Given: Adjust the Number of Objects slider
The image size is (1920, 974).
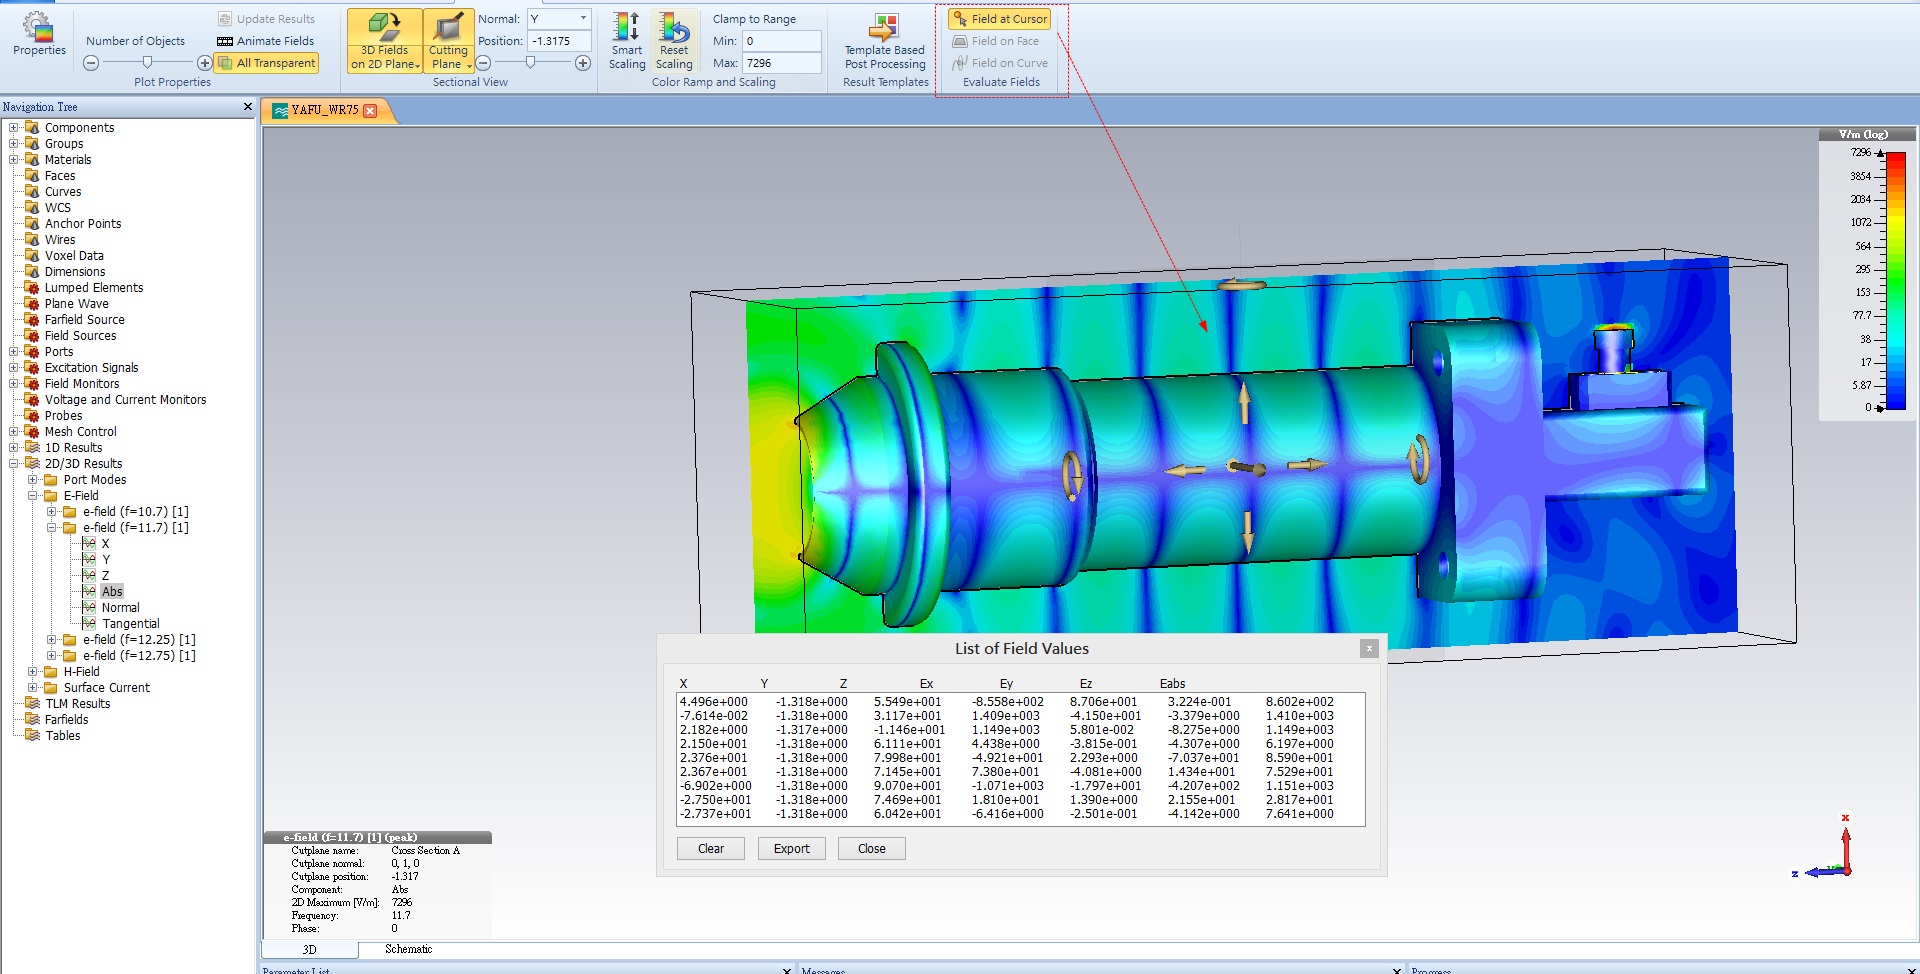Looking at the screenshot, I should coord(148,63).
